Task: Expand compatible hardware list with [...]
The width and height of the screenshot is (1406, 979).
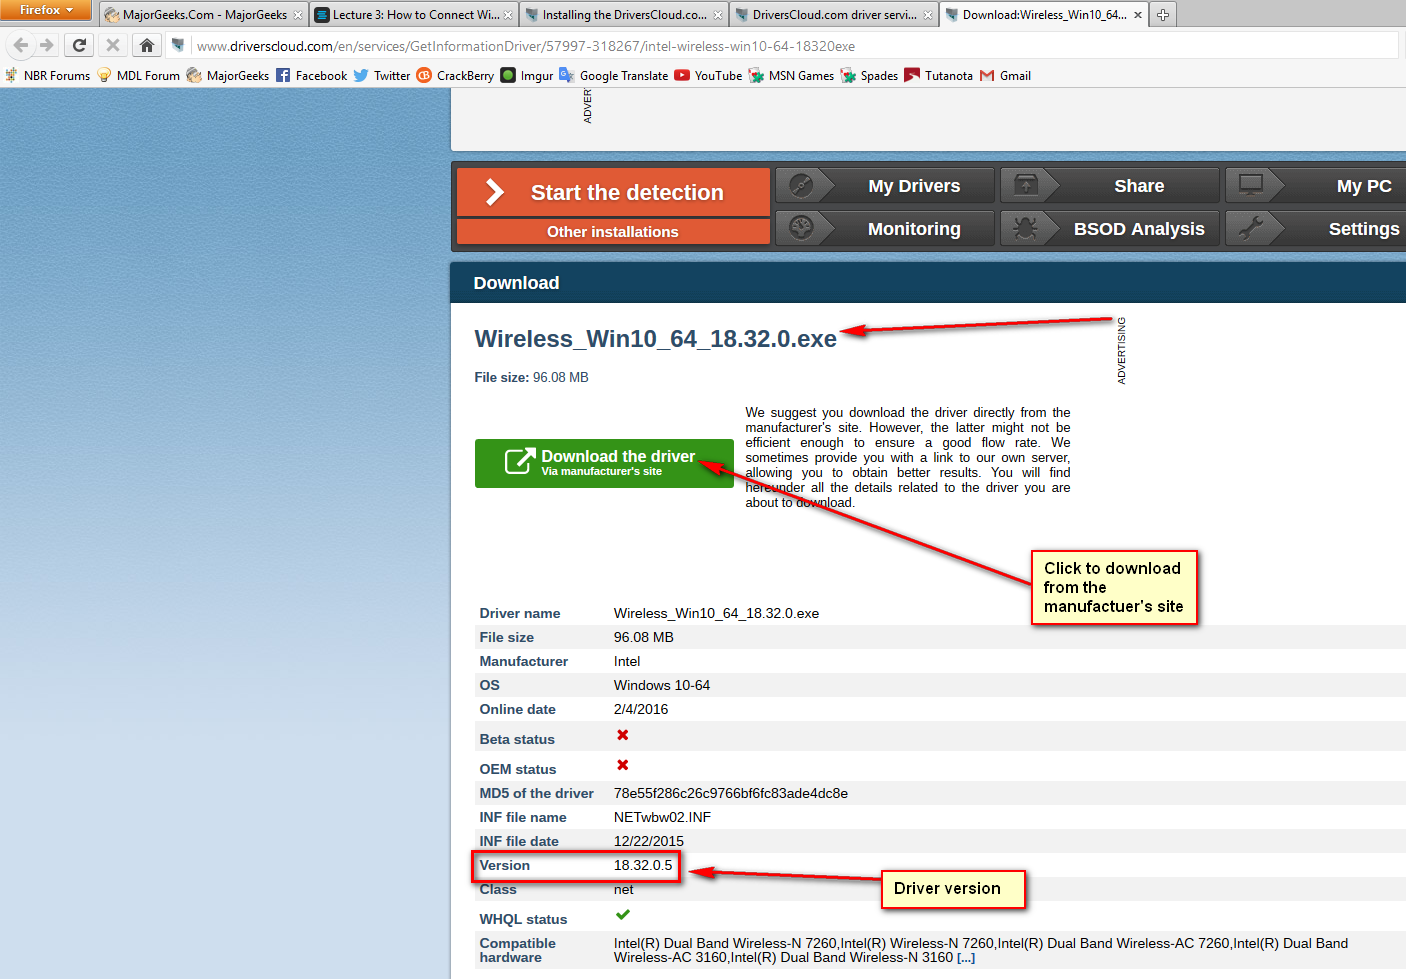Action: click(x=965, y=958)
